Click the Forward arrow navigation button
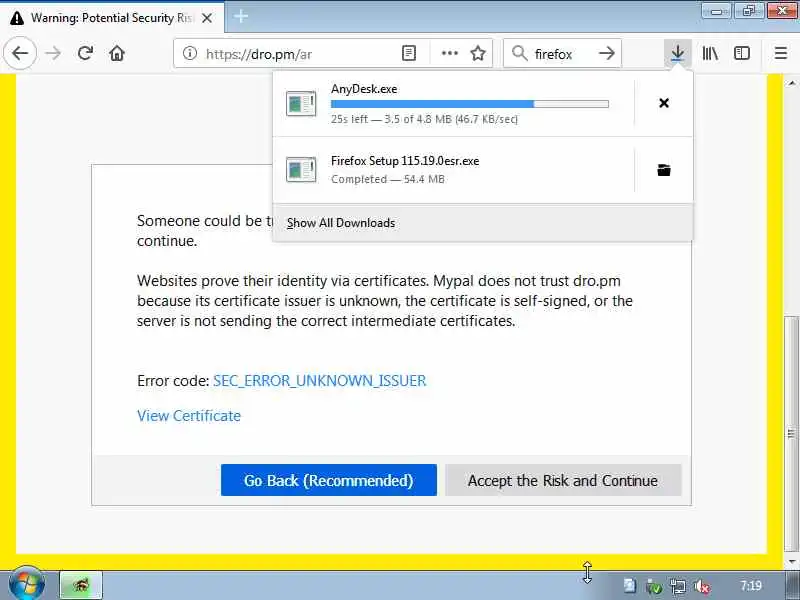This screenshot has width=800, height=600. (53, 53)
